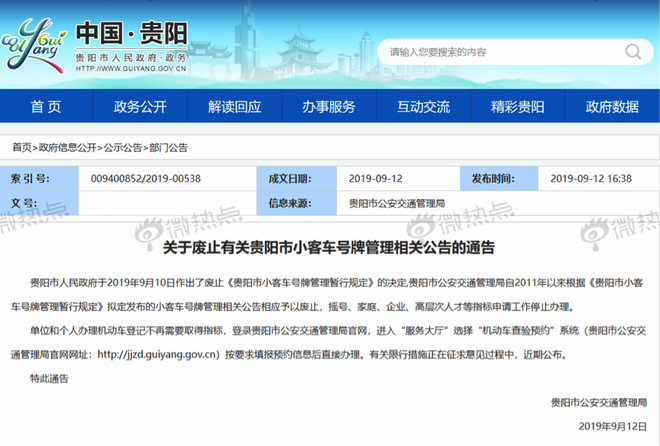Click the 贵阳市公安交通管理局 information source value
Viewport: 660px width, 446px height.
pyautogui.click(x=397, y=203)
